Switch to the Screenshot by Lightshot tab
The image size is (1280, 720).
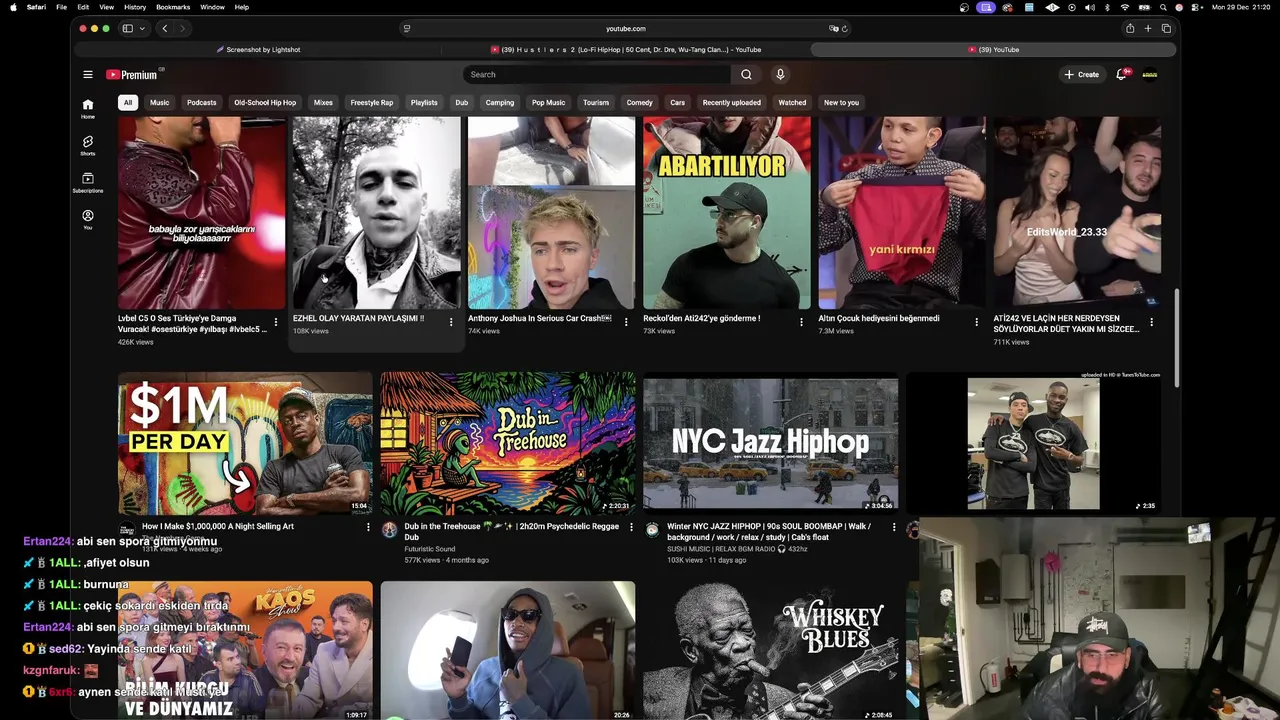(x=258, y=49)
